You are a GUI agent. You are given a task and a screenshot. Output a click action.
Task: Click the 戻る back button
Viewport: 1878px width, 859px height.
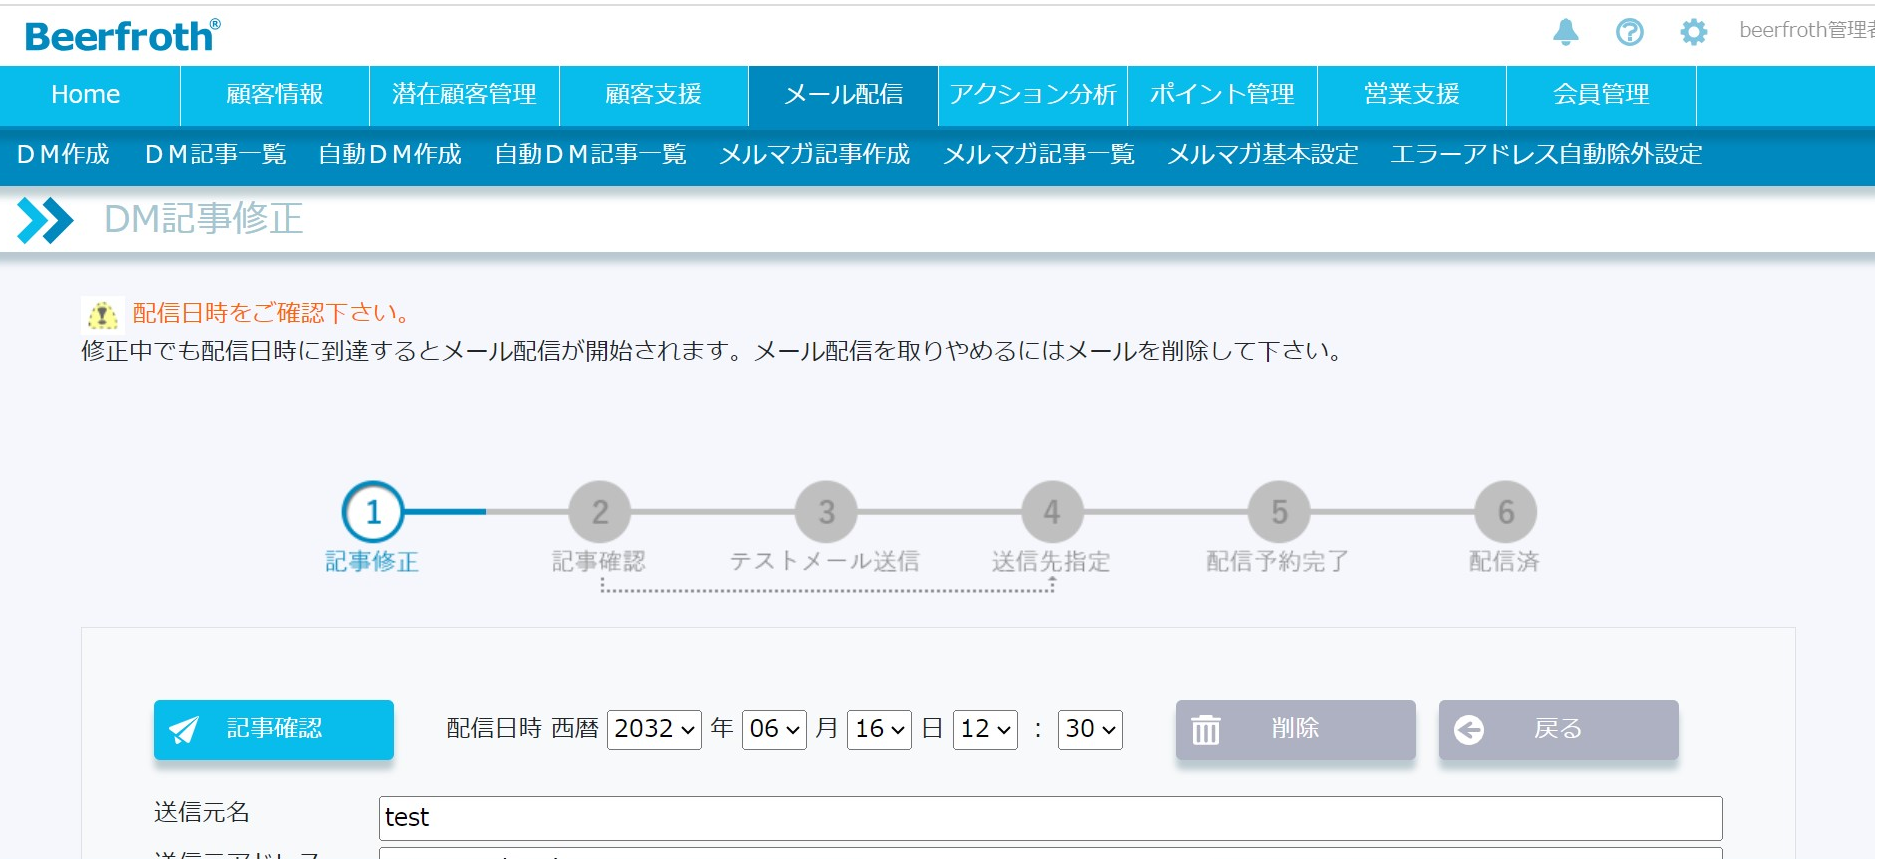tap(1557, 729)
